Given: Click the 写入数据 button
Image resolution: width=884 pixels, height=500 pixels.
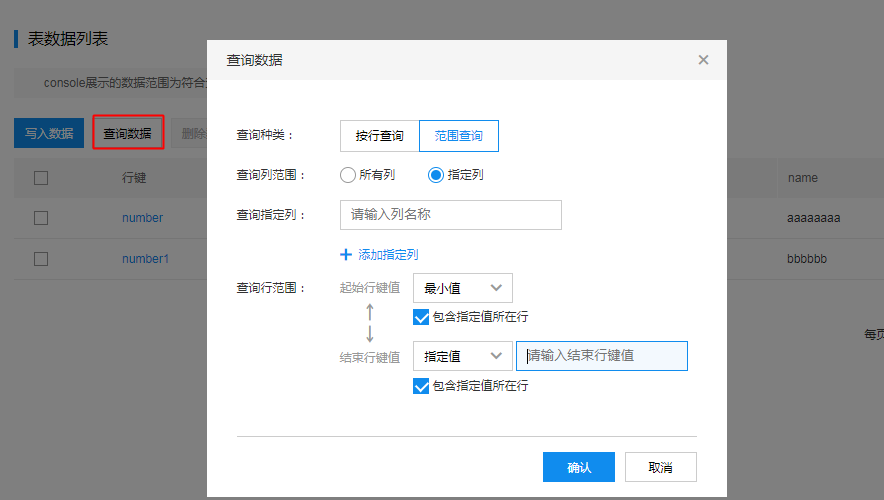Looking at the screenshot, I should click(x=49, y=133).
